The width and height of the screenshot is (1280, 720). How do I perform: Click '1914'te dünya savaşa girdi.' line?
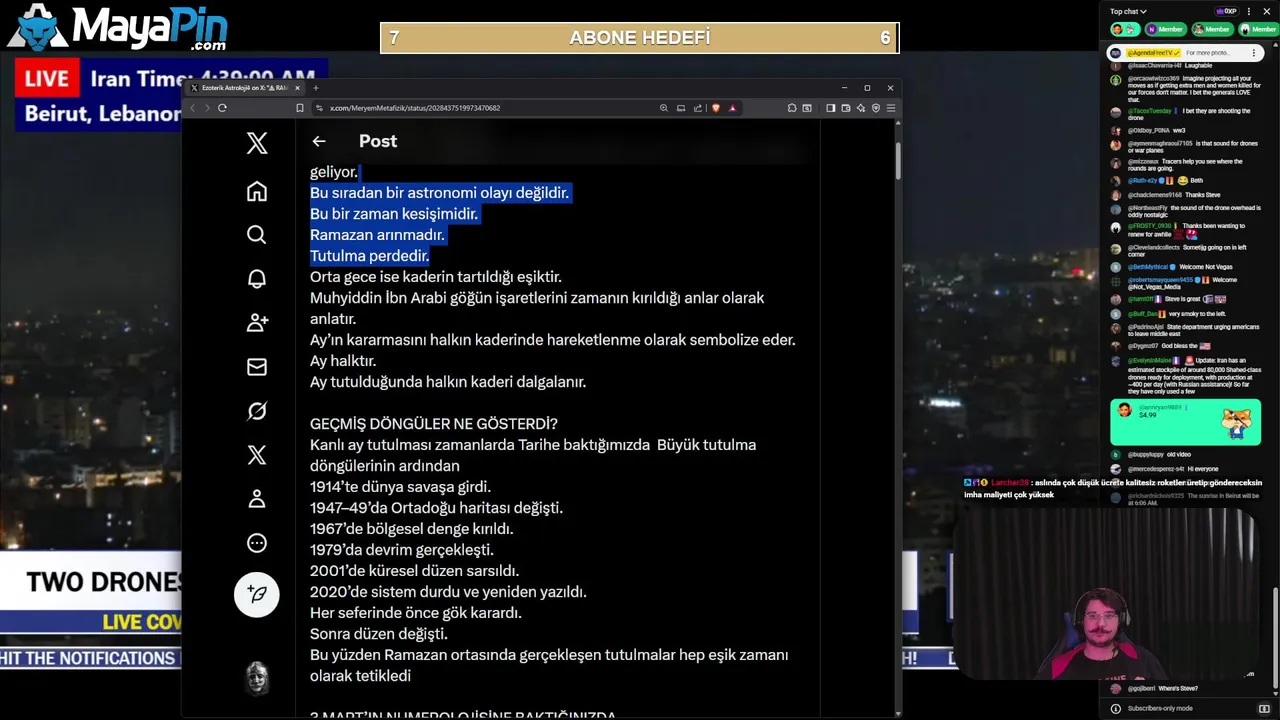pos(400,487)
